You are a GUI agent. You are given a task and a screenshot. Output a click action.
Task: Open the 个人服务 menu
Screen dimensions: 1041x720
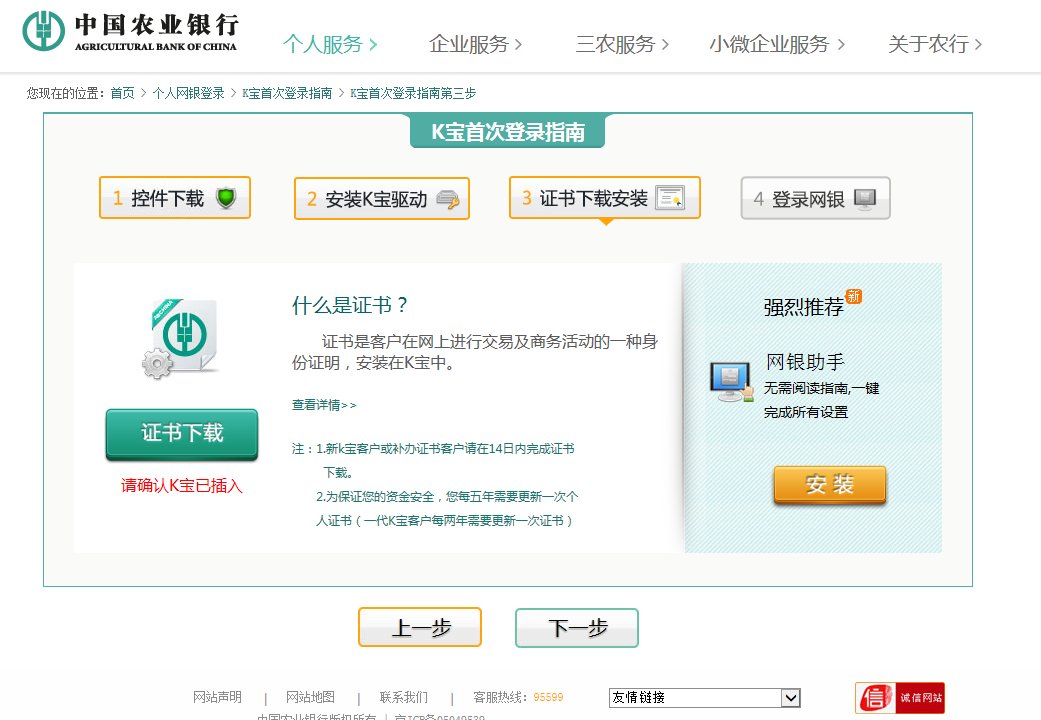pyautogui.click(x=323, y=44)
